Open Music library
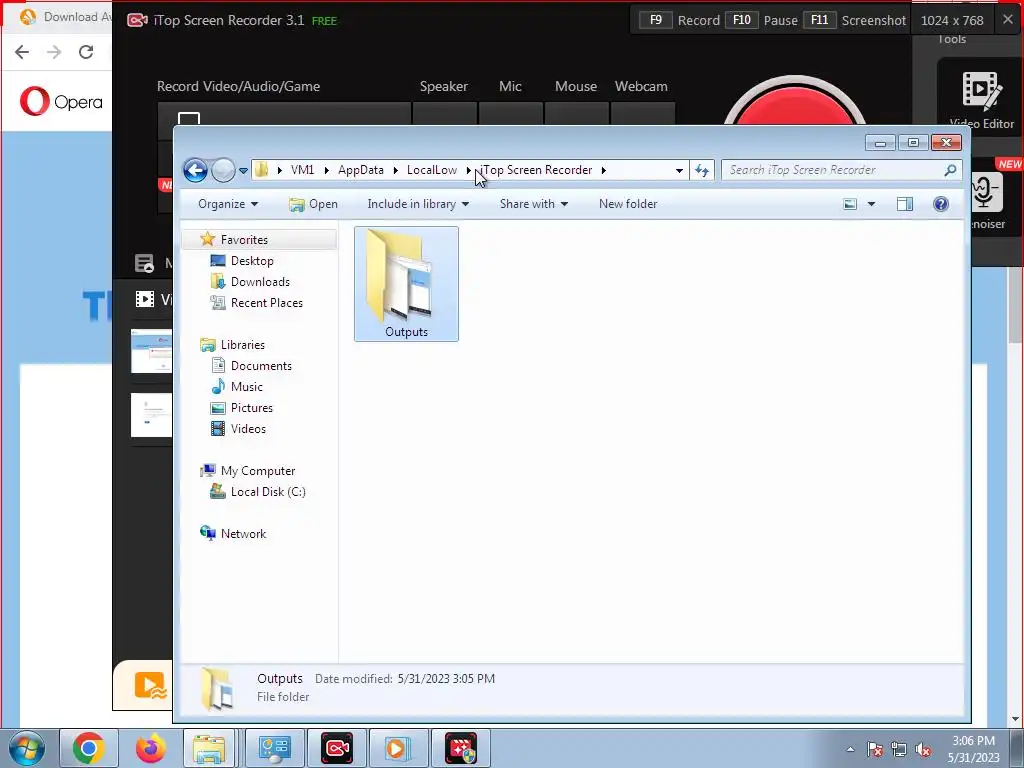 pyautogui.click(x=246, y=387)
